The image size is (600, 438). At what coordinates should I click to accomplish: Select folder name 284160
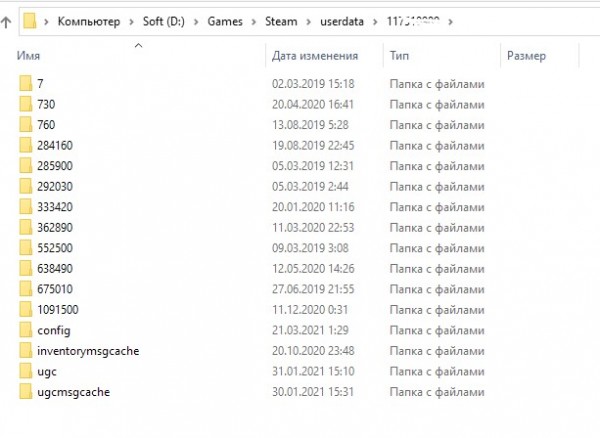click(x=55, y=145)
